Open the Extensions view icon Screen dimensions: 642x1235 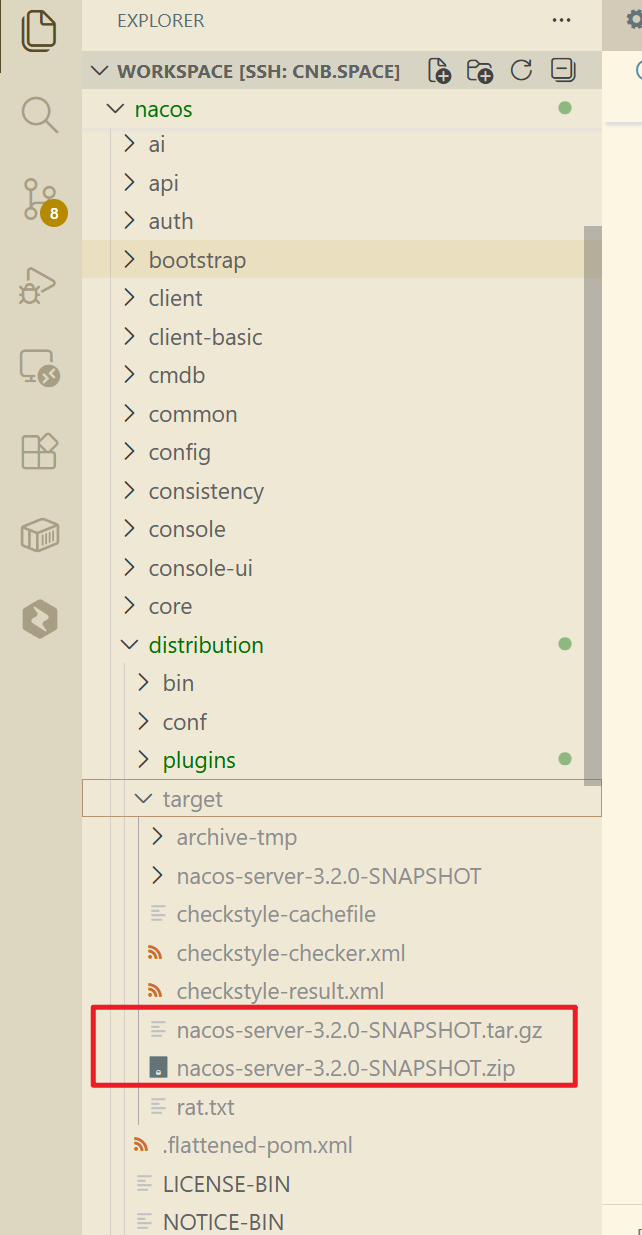tap(40, 452)
